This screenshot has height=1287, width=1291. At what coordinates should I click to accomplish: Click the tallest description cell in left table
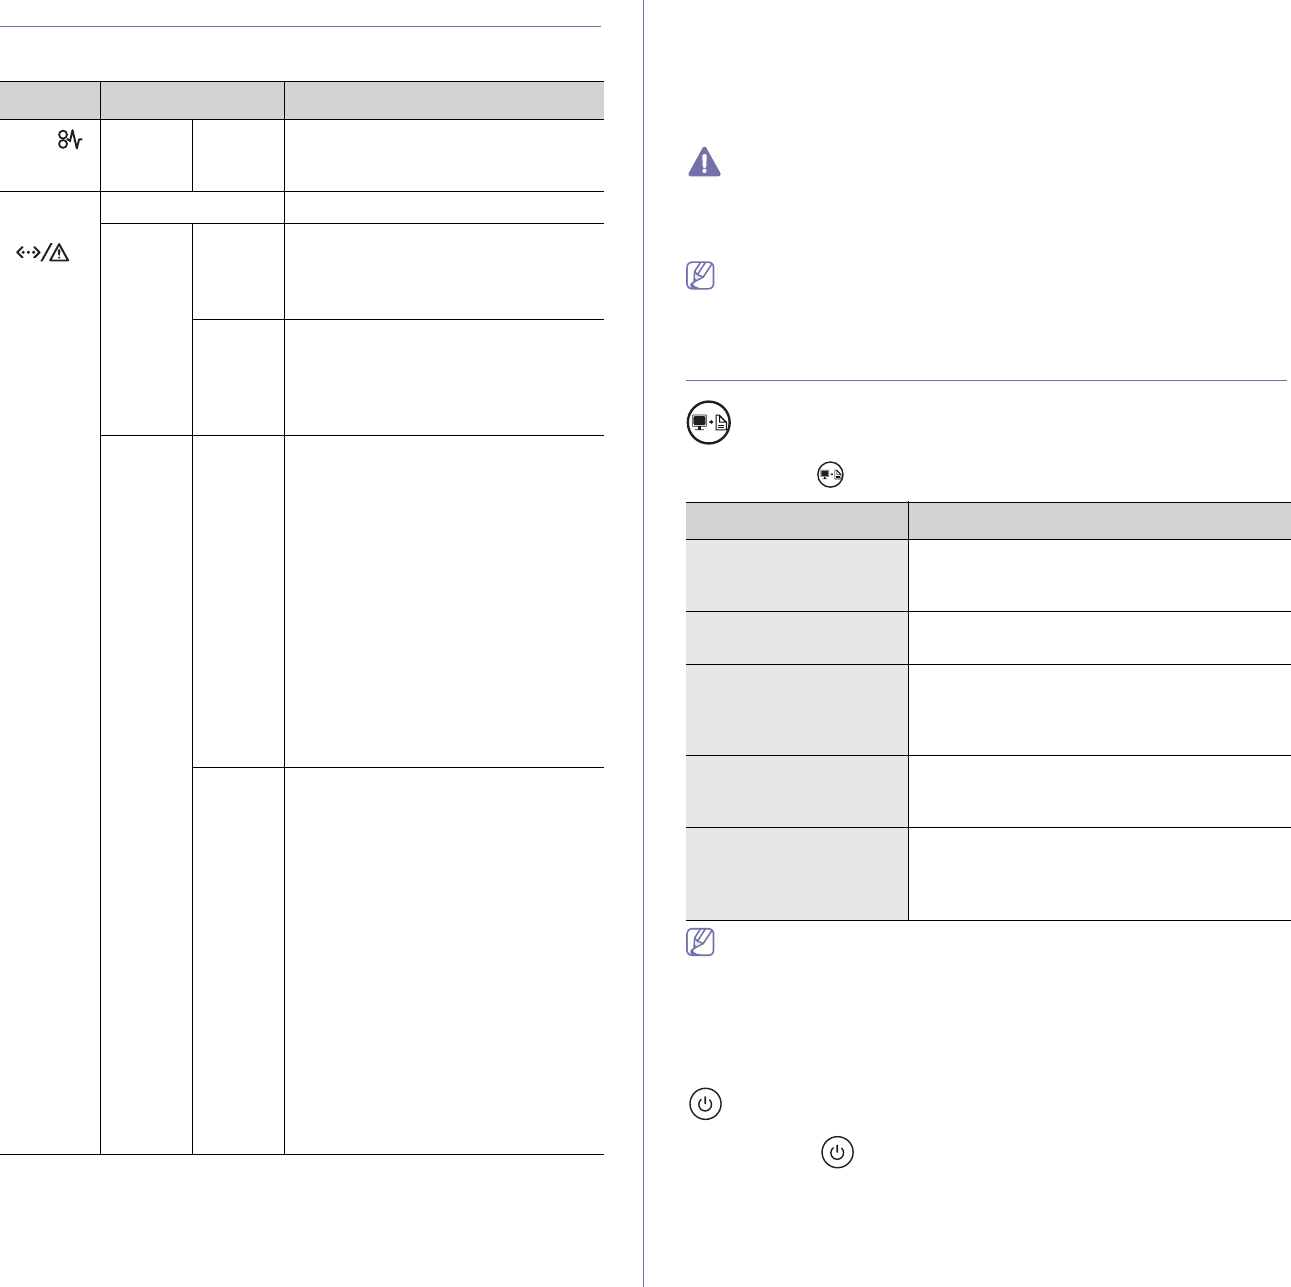point(444,960)
